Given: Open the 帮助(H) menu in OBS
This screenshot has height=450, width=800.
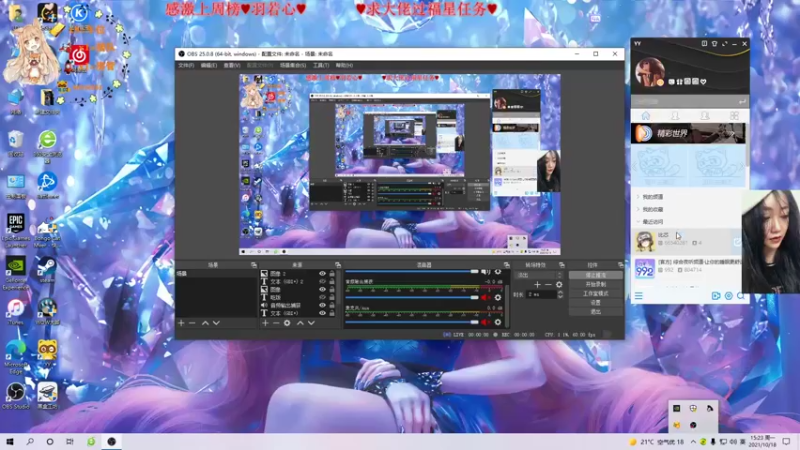Looking at the screenshot, I should (344, 65).
